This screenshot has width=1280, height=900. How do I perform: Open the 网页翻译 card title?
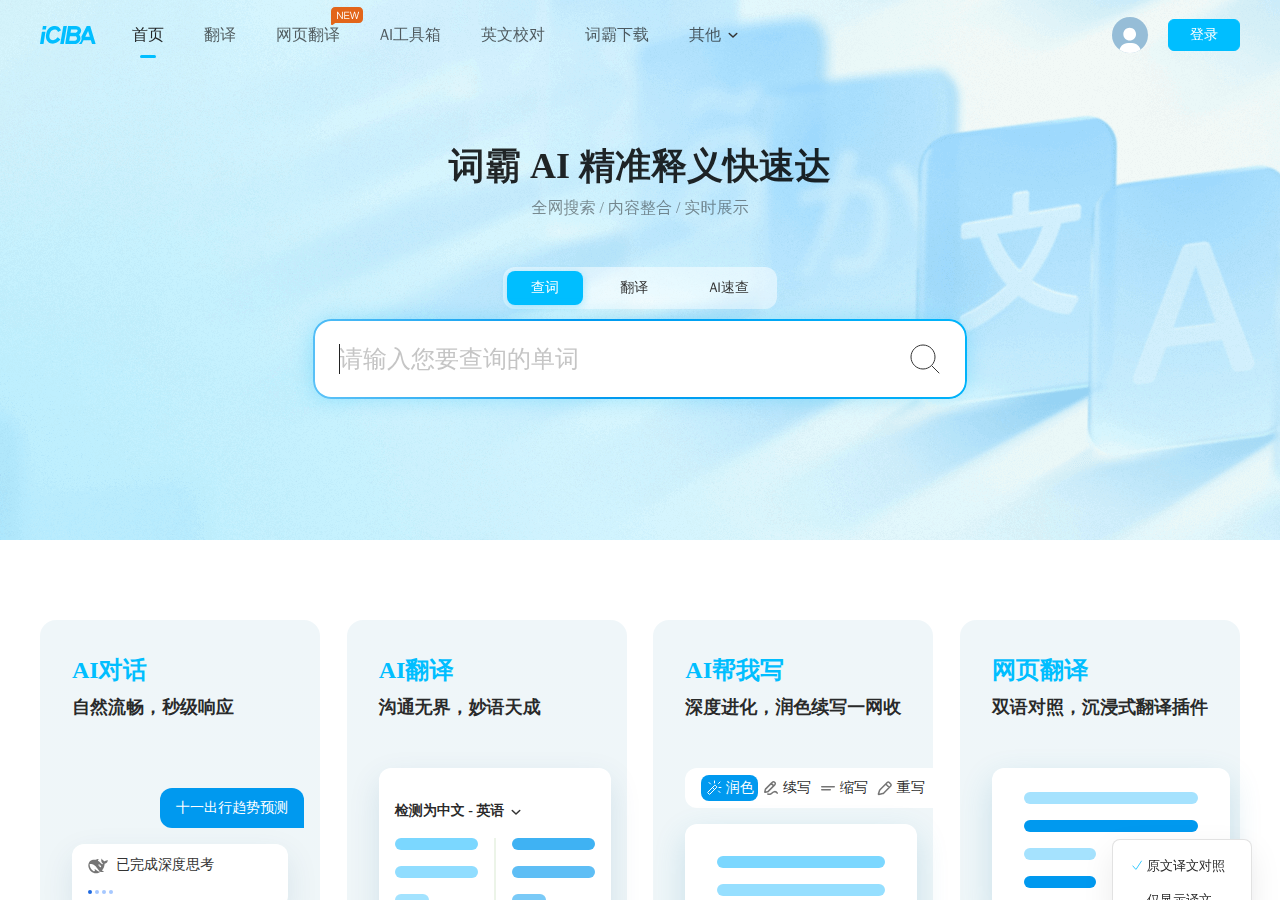click(x=1040, y=670)
